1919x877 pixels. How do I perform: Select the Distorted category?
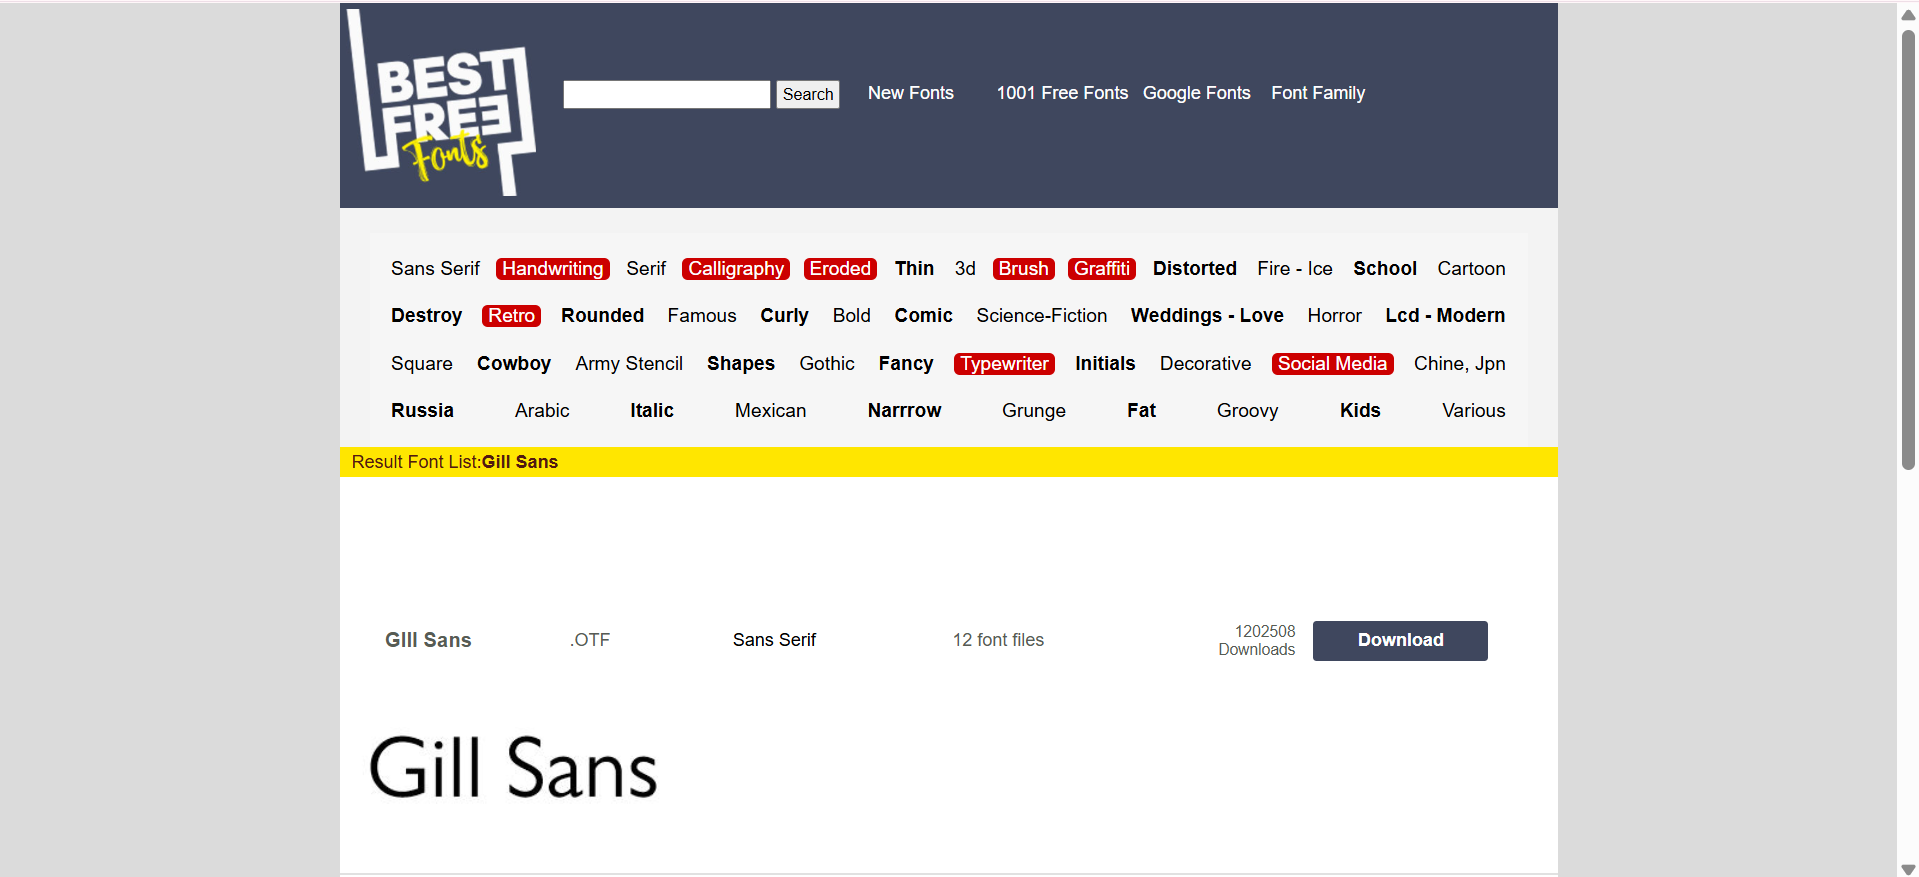[1195, 269]
